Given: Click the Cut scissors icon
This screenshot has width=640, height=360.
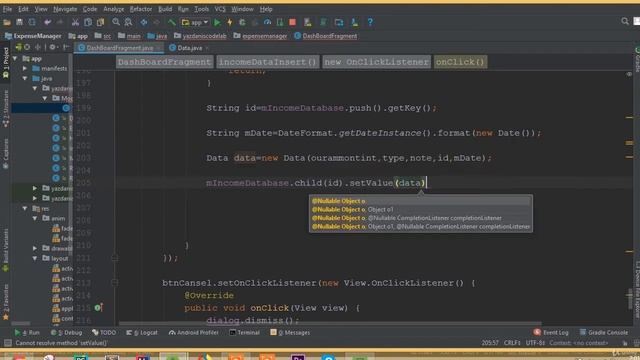Looking at the screenshot, I should (75, 22).
